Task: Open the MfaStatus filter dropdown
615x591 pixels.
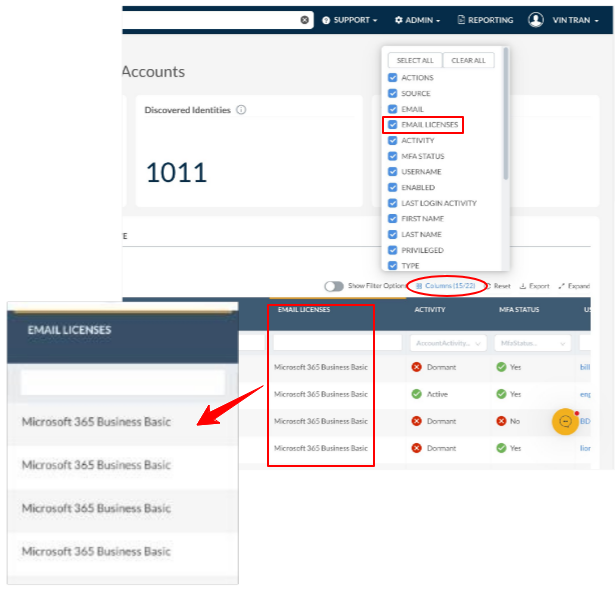Action: 533,343
